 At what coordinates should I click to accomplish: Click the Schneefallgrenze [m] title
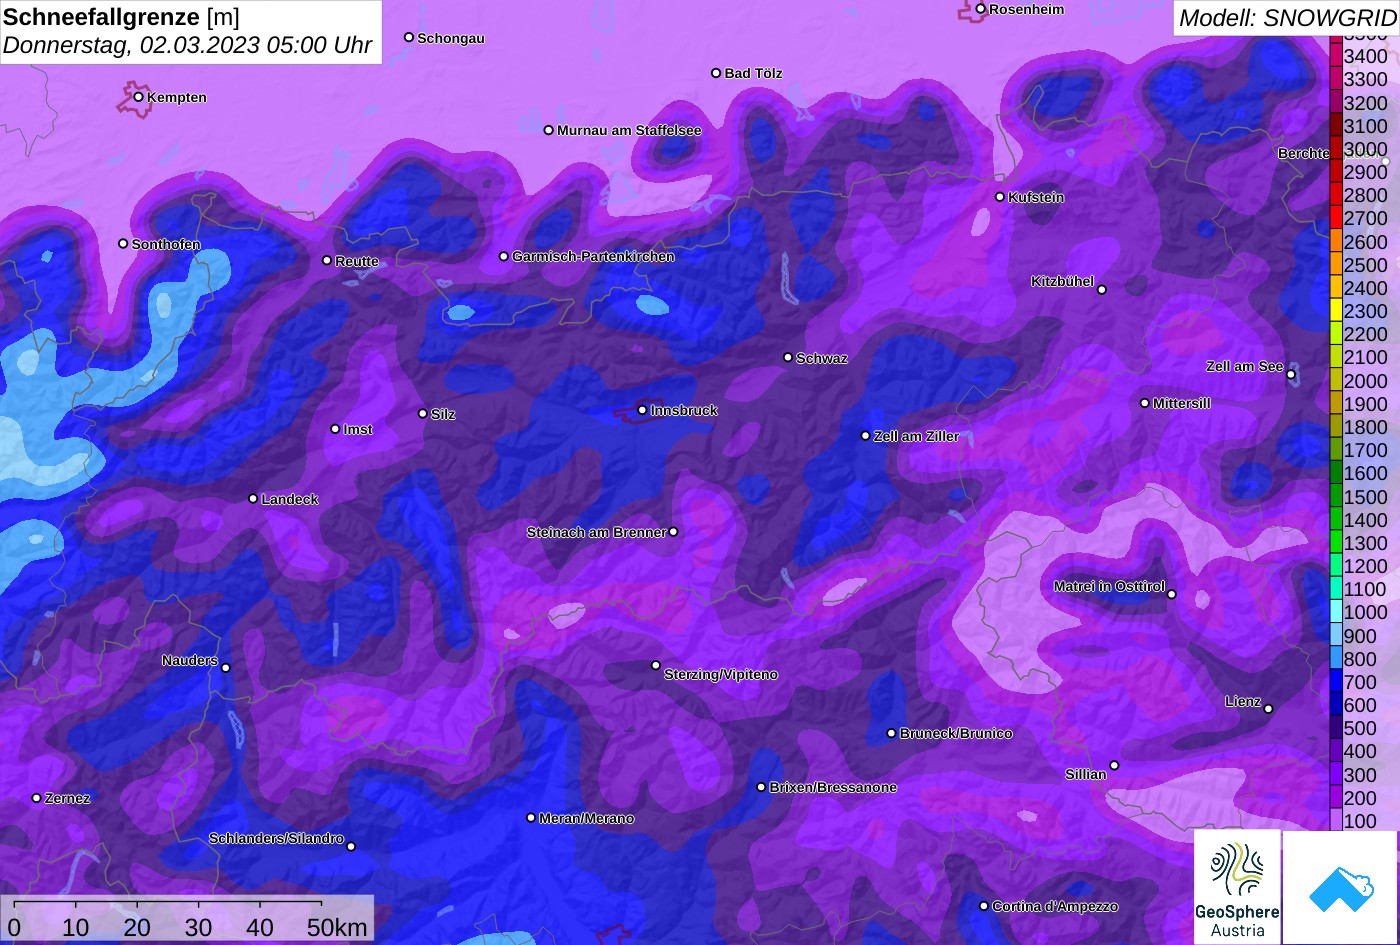click(122, 17)
